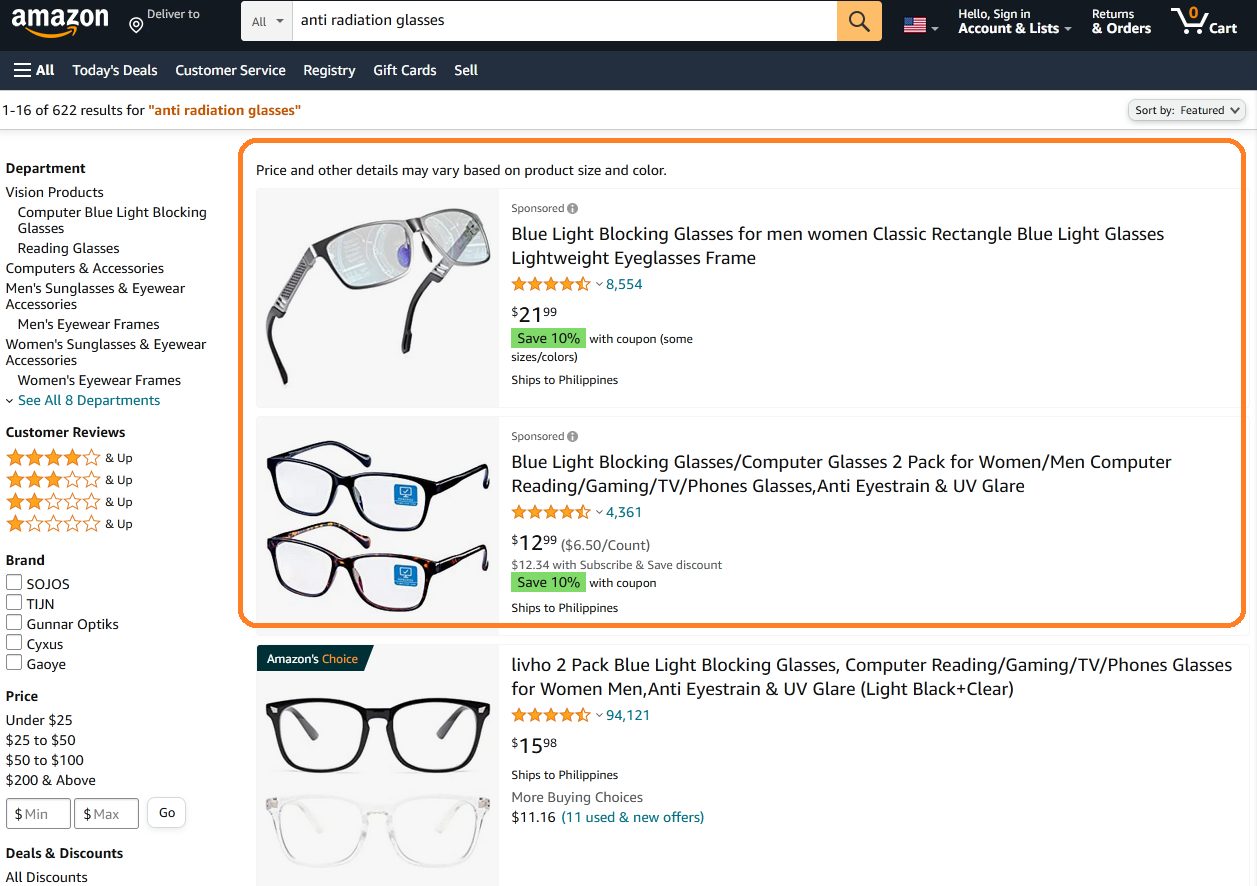Open the Today's Deals menu item

(x=114, y=70)
